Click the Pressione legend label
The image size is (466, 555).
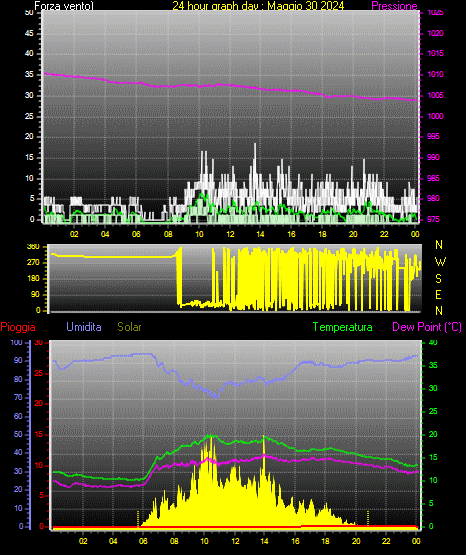(394, 6)
